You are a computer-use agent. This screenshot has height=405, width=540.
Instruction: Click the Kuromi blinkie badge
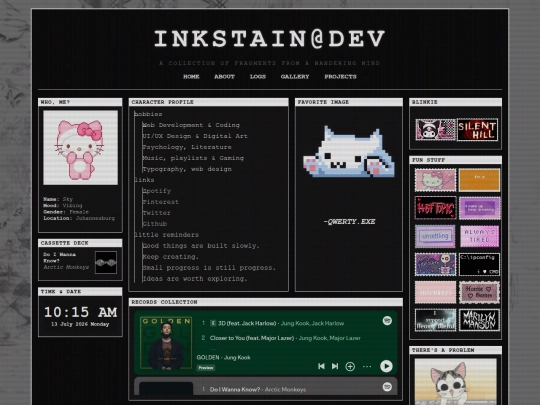pos(435,129)
